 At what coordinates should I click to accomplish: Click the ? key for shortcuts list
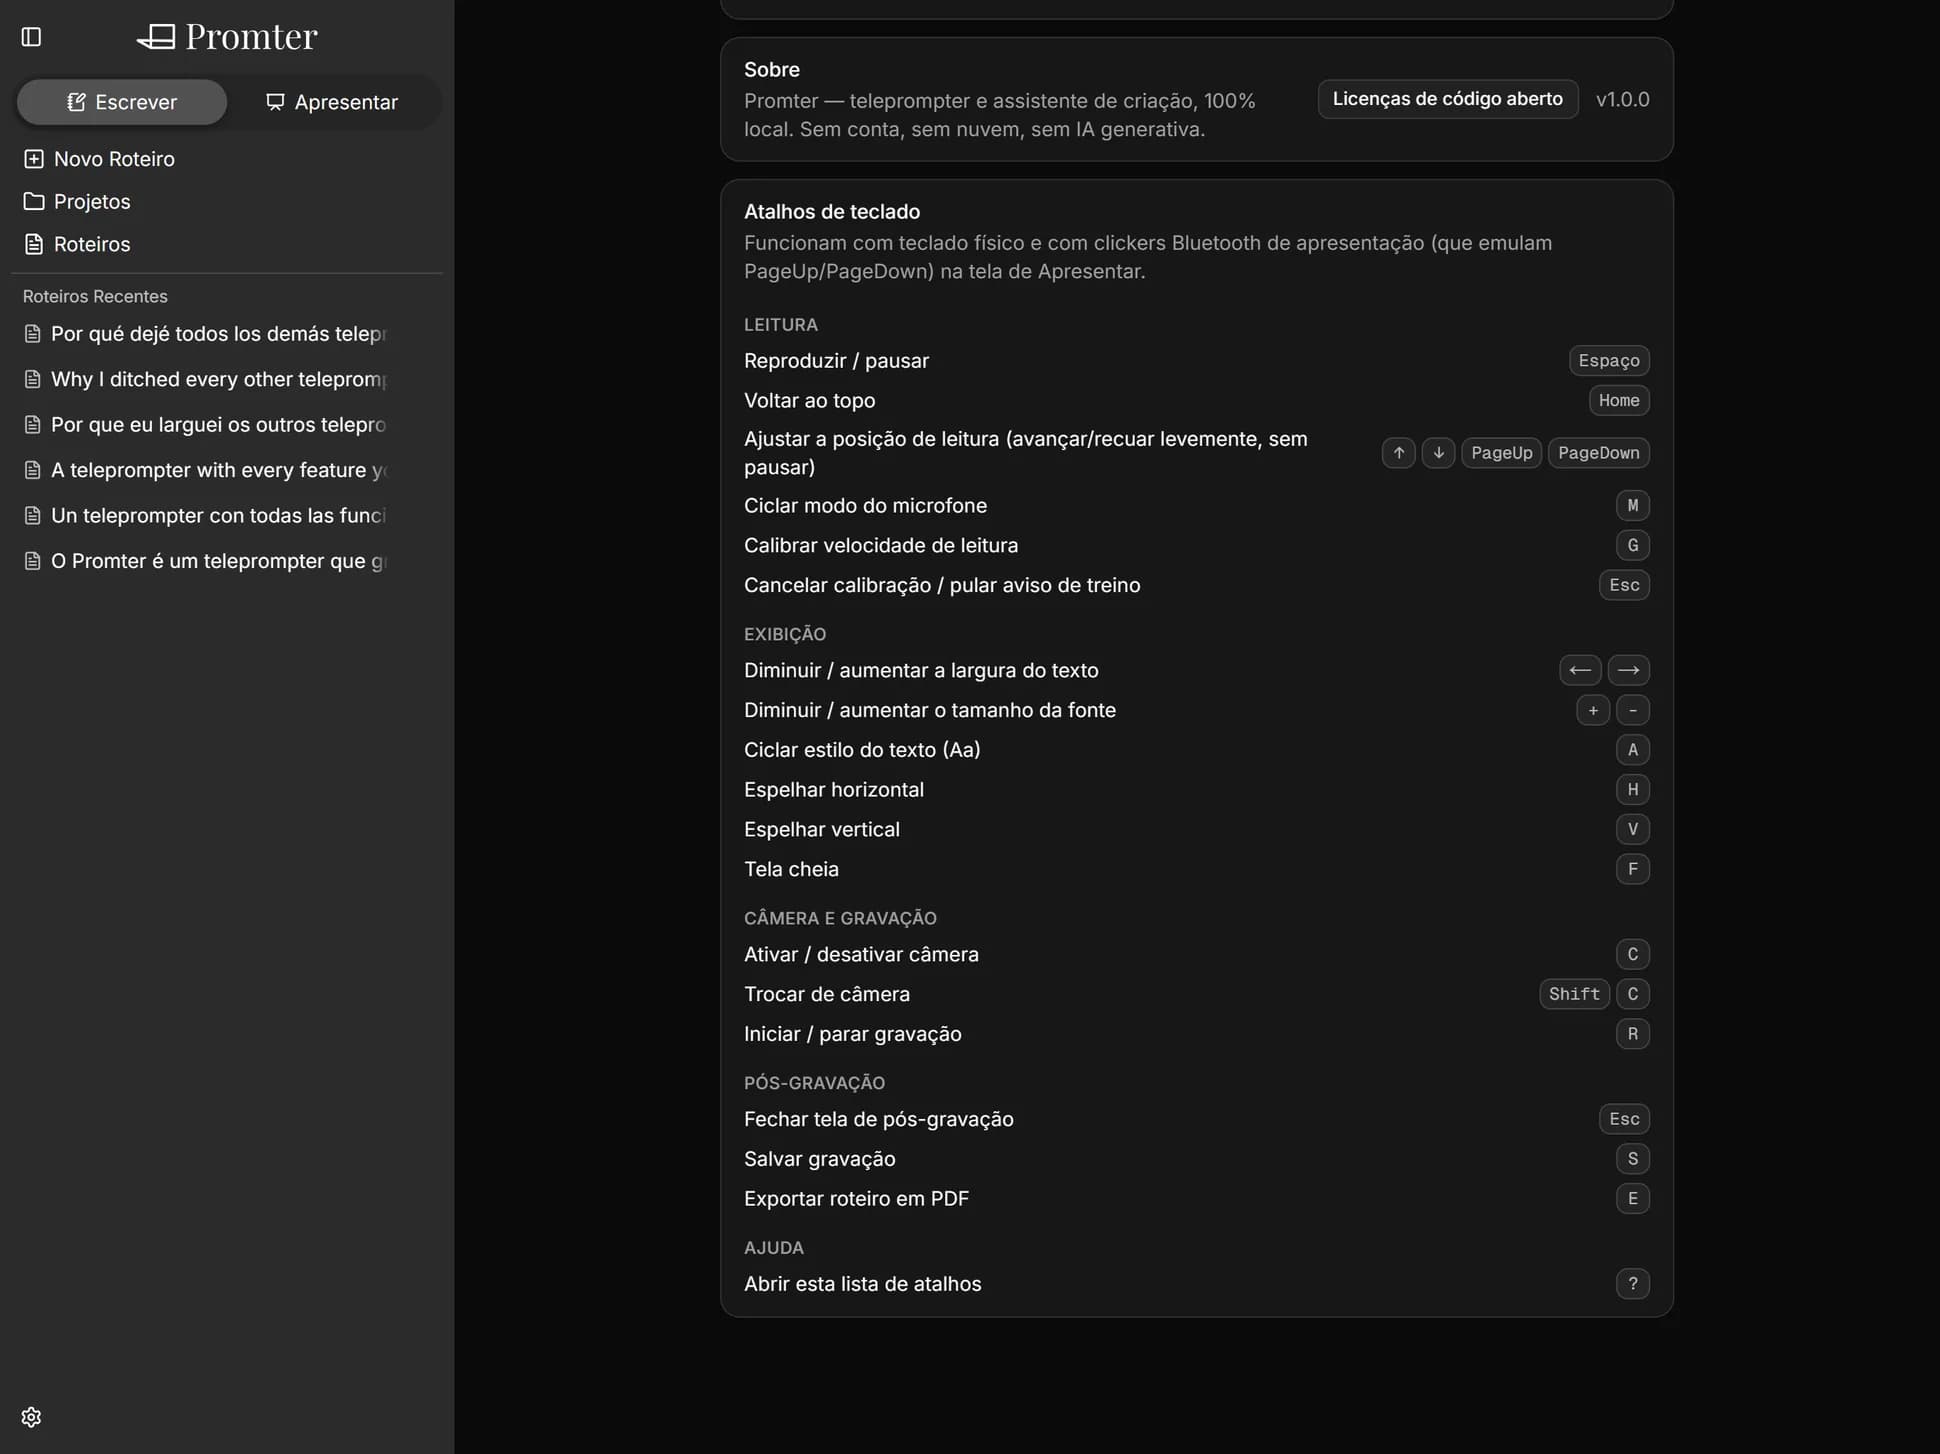pos(1632,1284)
